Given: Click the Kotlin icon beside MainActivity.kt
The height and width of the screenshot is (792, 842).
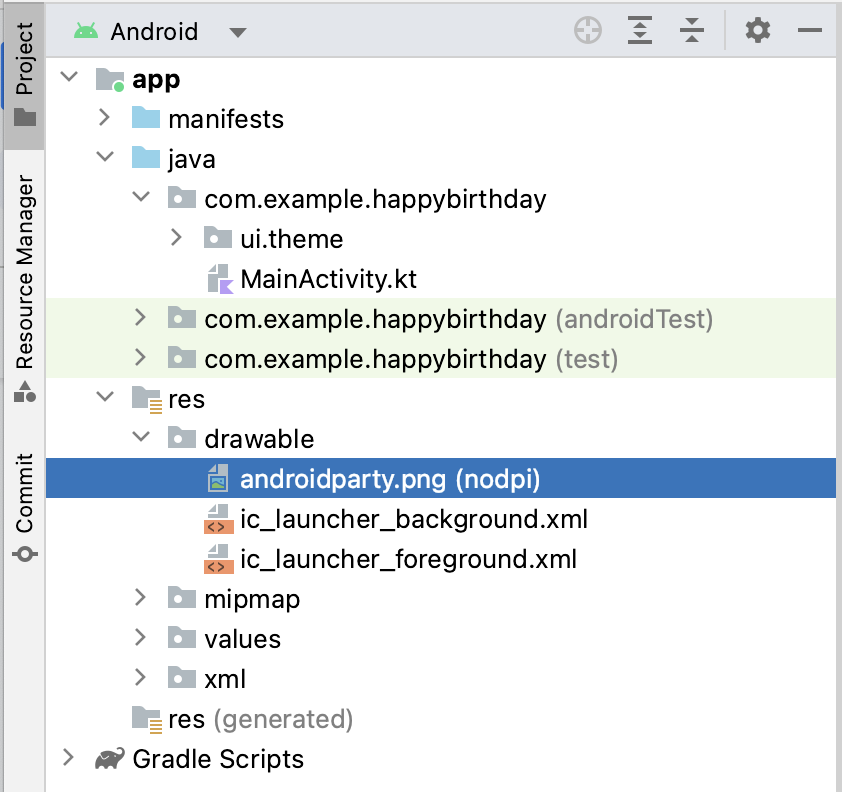Looking at the screenshot, I should [219, 279].
